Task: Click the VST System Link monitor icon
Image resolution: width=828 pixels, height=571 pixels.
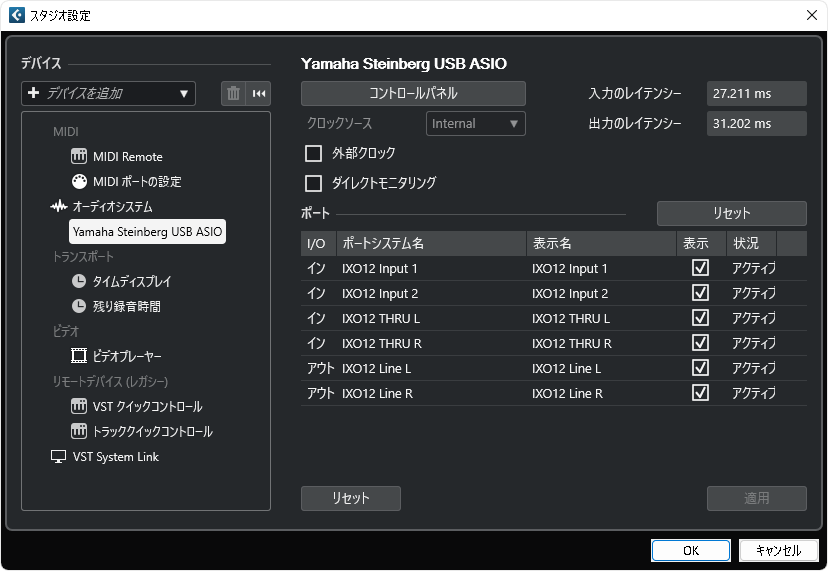Action: coord(59,456)
